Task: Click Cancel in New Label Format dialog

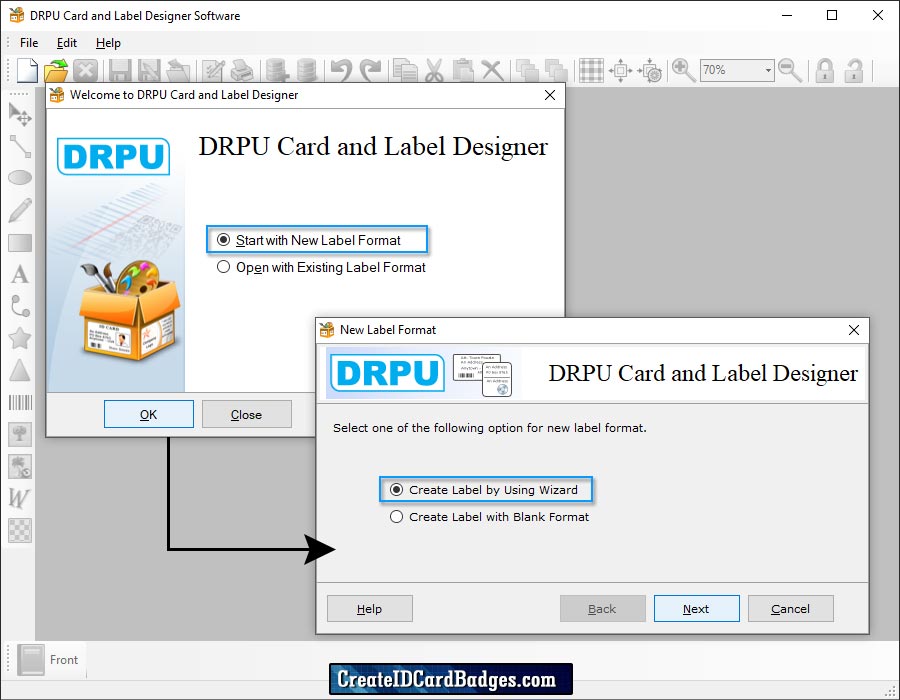Action: tap(790, 609)
